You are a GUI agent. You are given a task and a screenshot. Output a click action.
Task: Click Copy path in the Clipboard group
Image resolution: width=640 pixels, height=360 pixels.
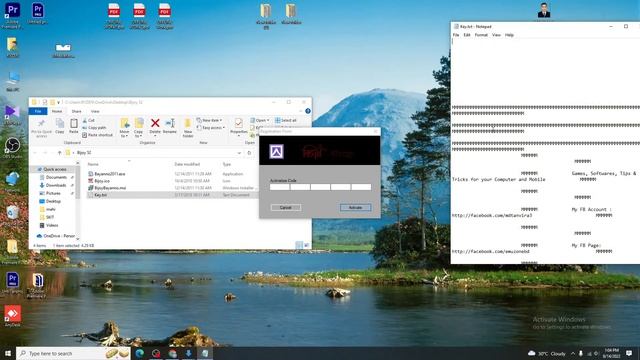click(94, 128)
